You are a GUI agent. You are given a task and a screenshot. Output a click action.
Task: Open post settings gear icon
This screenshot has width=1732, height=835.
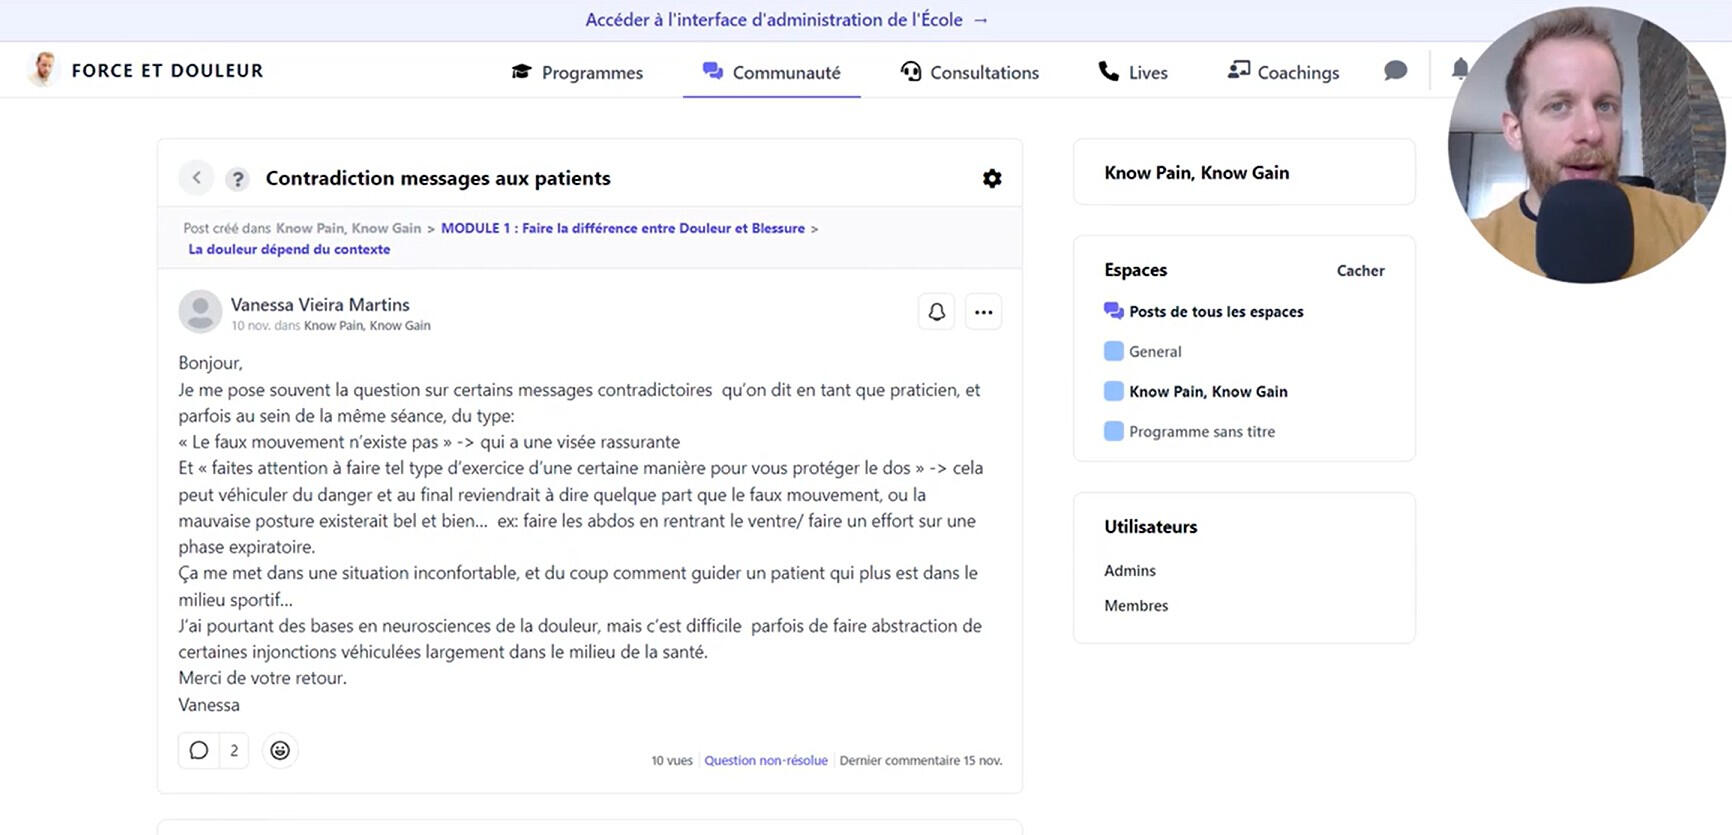pyautogui.click(x=991, y=178)
